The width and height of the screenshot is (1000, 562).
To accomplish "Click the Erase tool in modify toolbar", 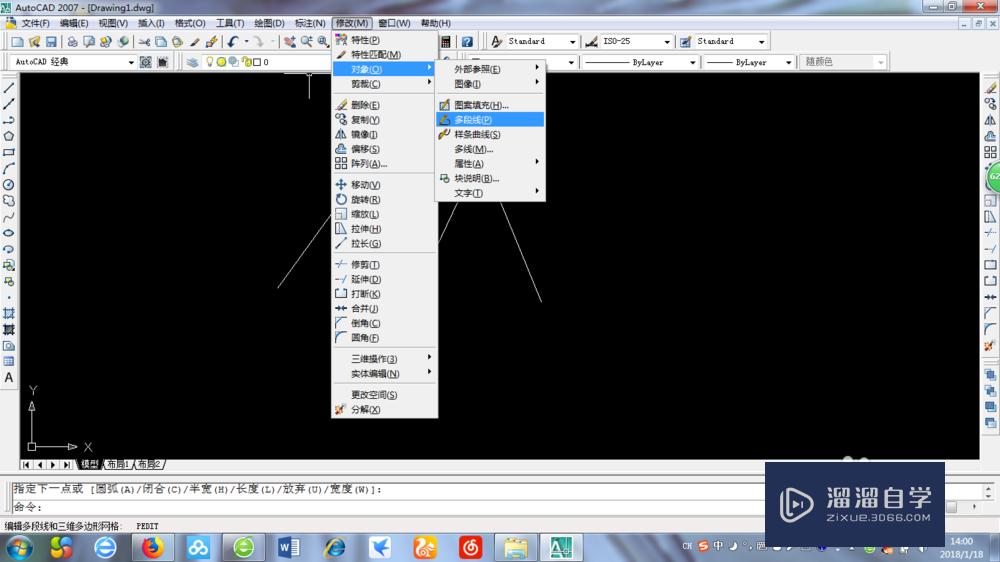I will tap(990, 88).
